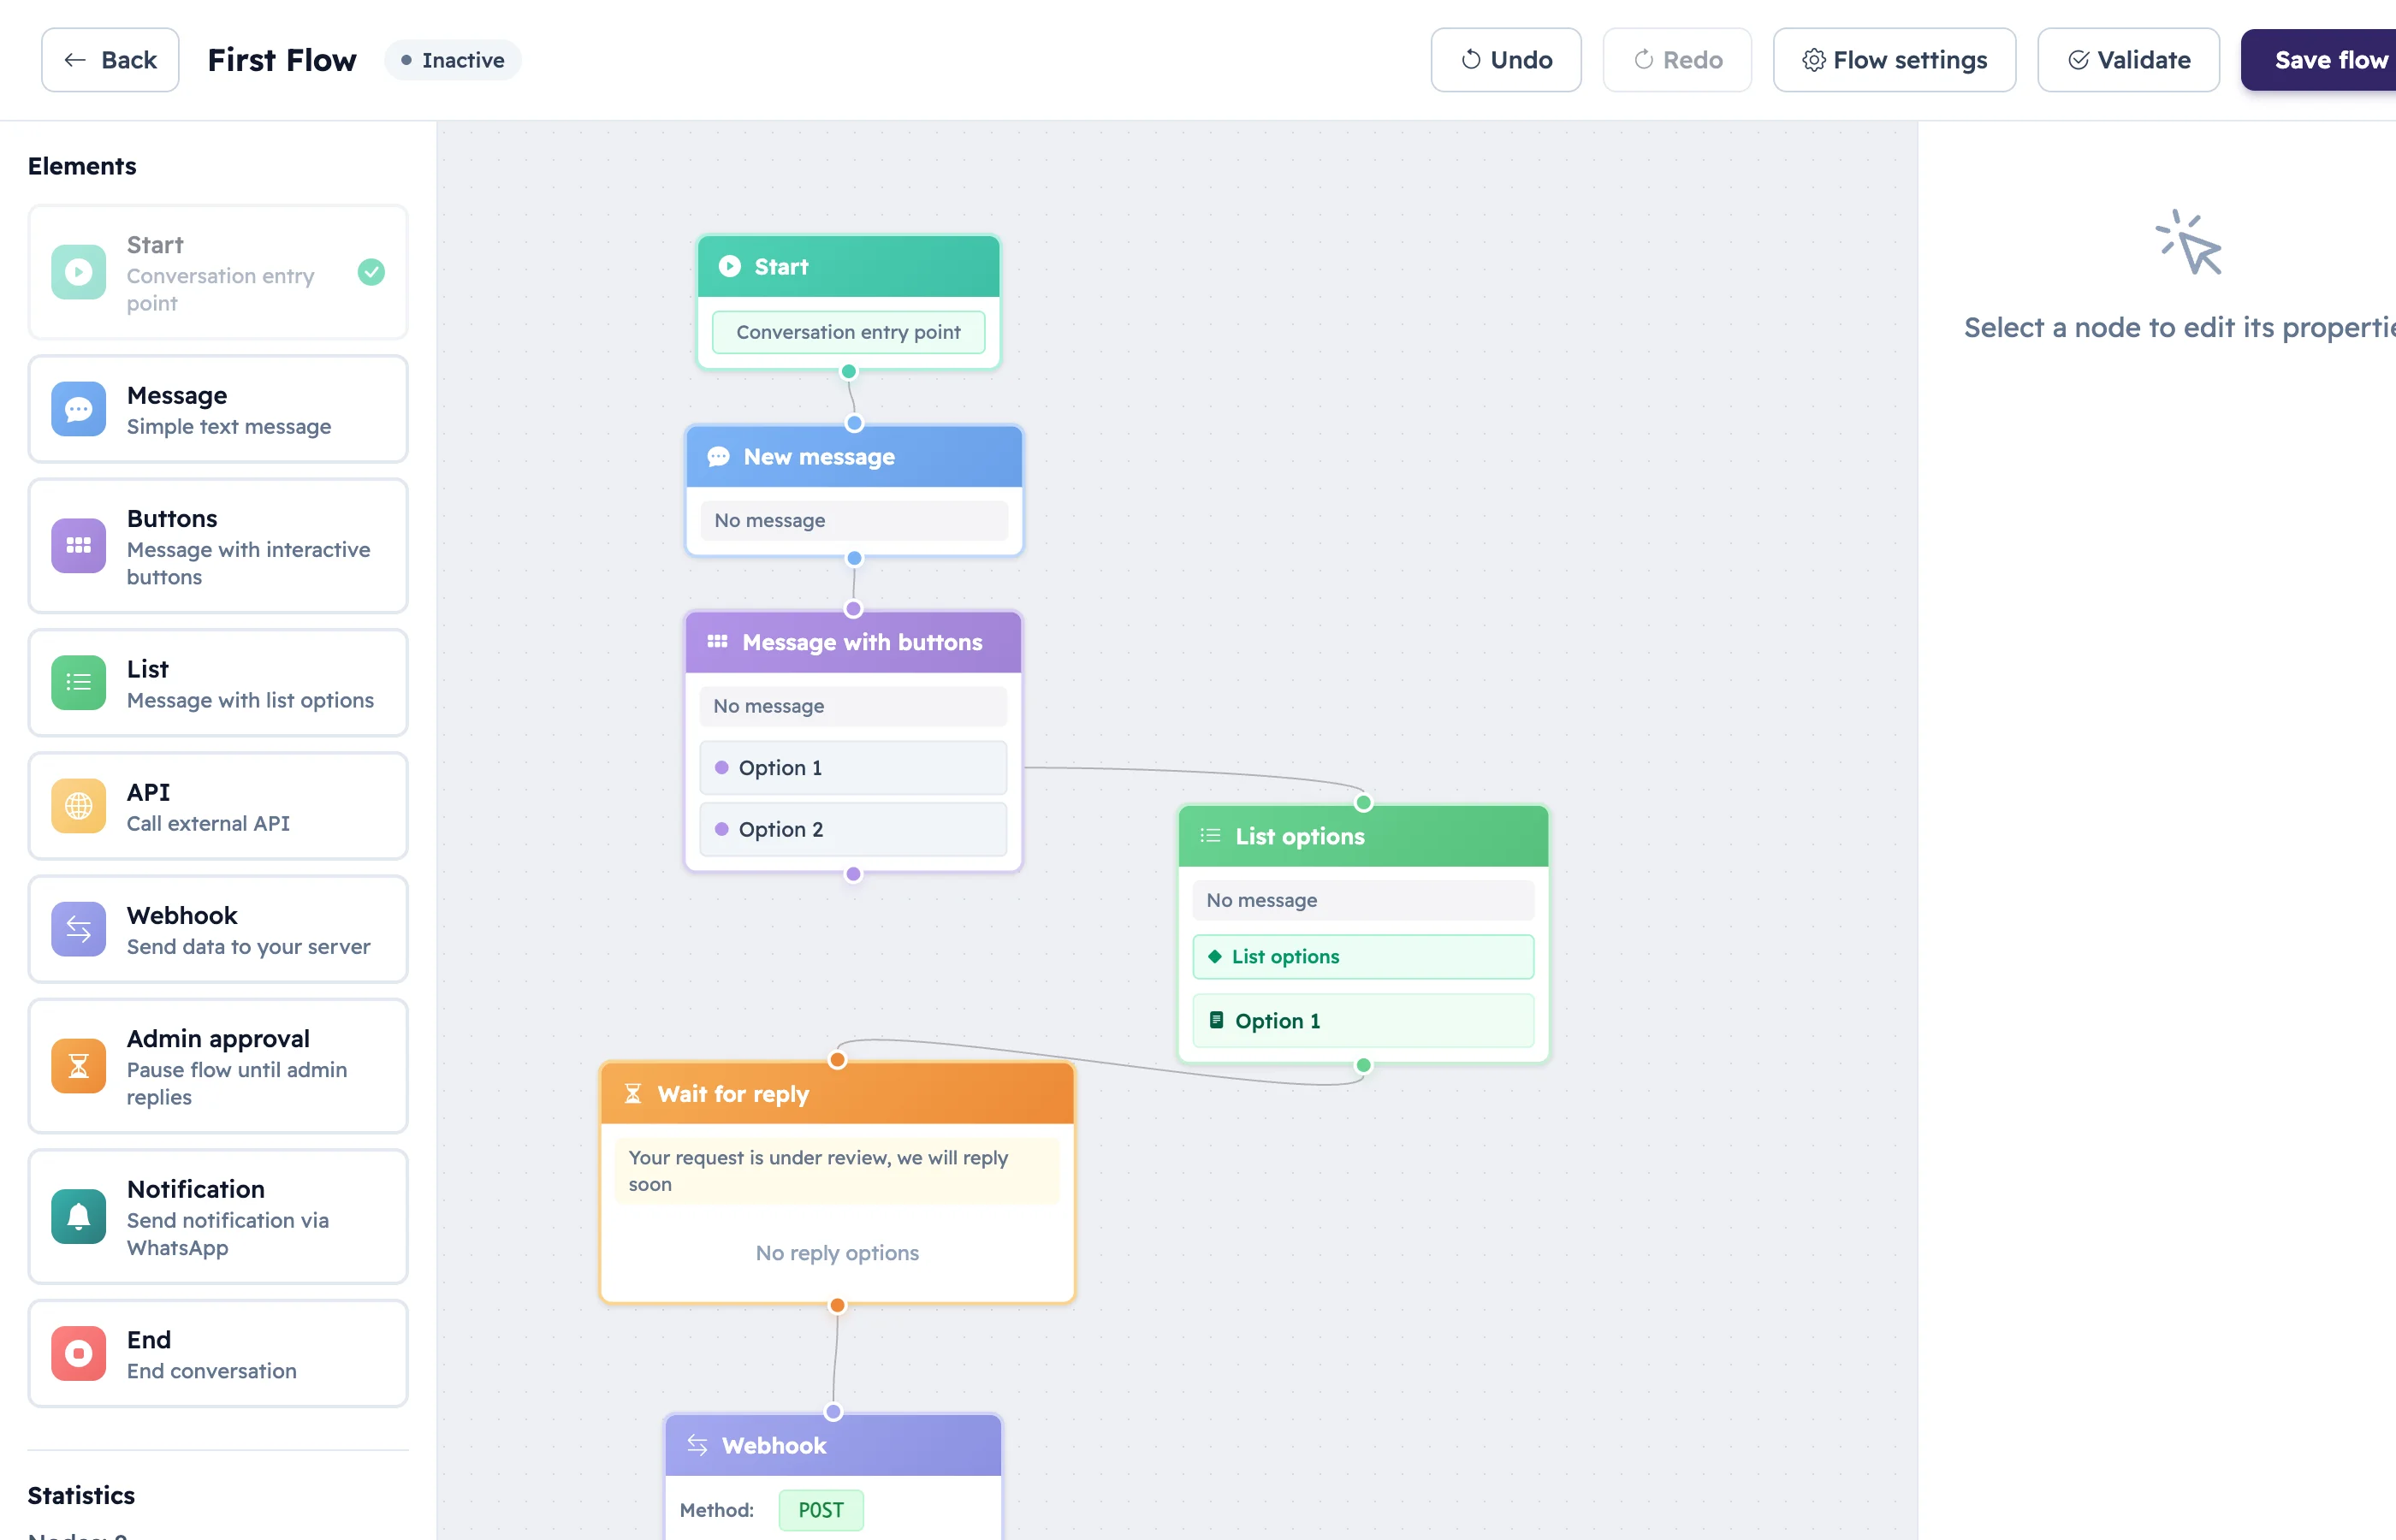Screen dimensions: 2396x1540
Task: Click 'No message' in New message node
Action: click(x=854, y=520)
